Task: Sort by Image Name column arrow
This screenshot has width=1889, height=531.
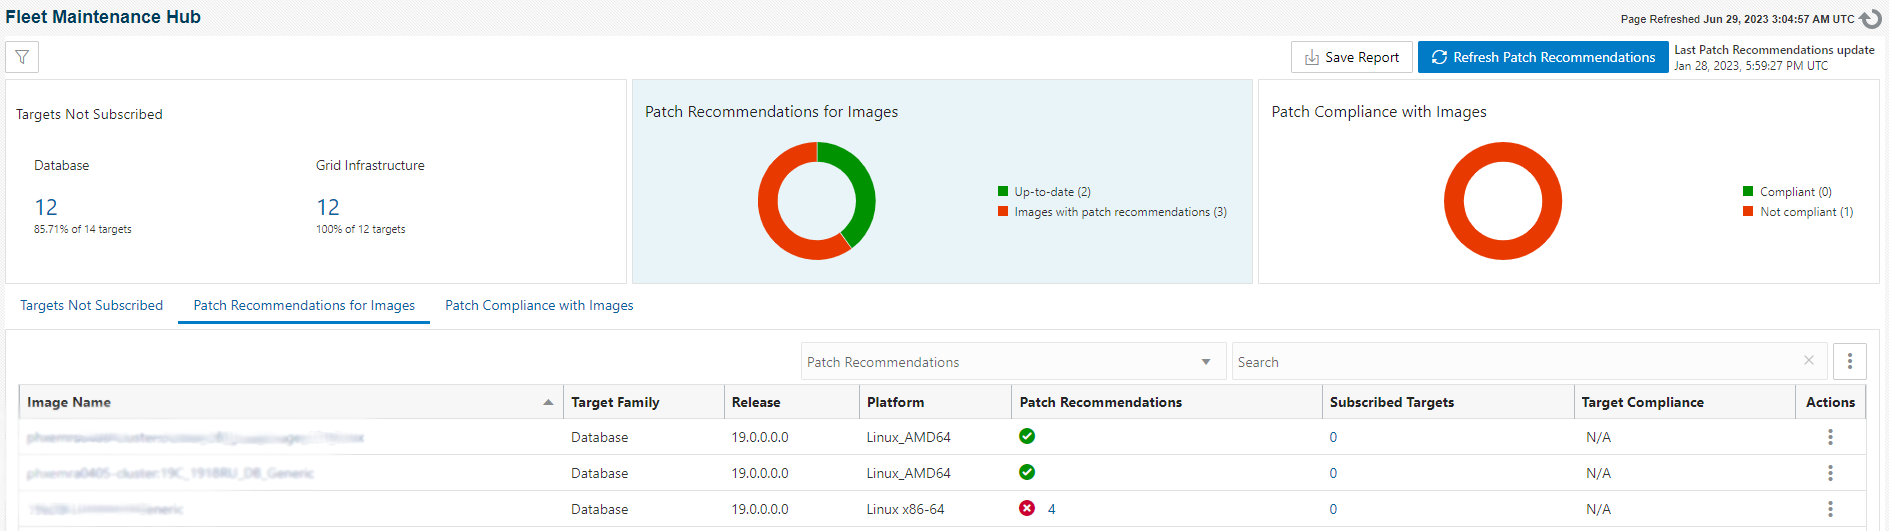Action: (x=548, y=402)
